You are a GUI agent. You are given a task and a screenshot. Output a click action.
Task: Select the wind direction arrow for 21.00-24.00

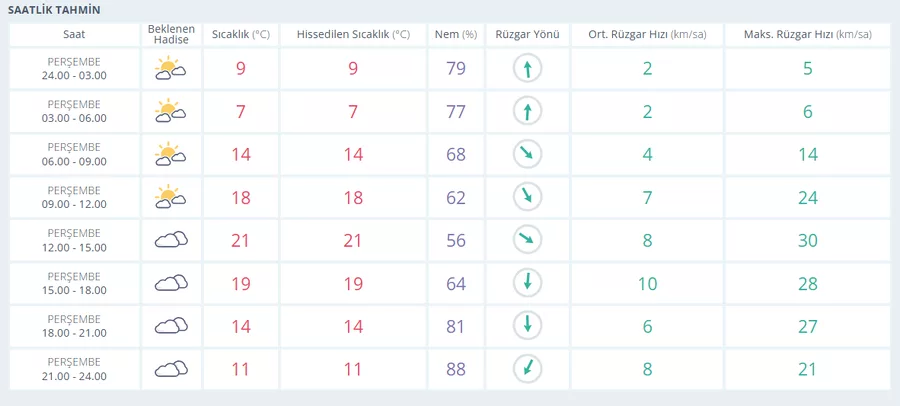coord(527,369)
